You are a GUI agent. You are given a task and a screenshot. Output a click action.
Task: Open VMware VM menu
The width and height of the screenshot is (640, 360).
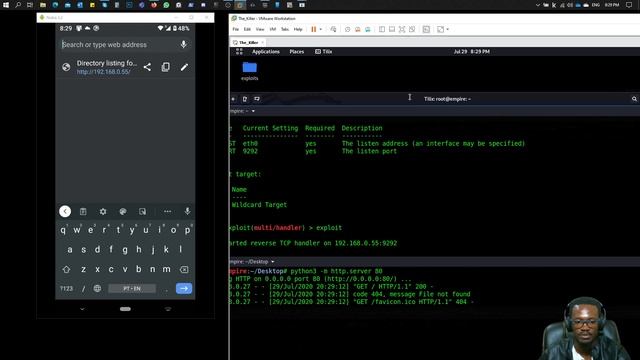[273, 29]
